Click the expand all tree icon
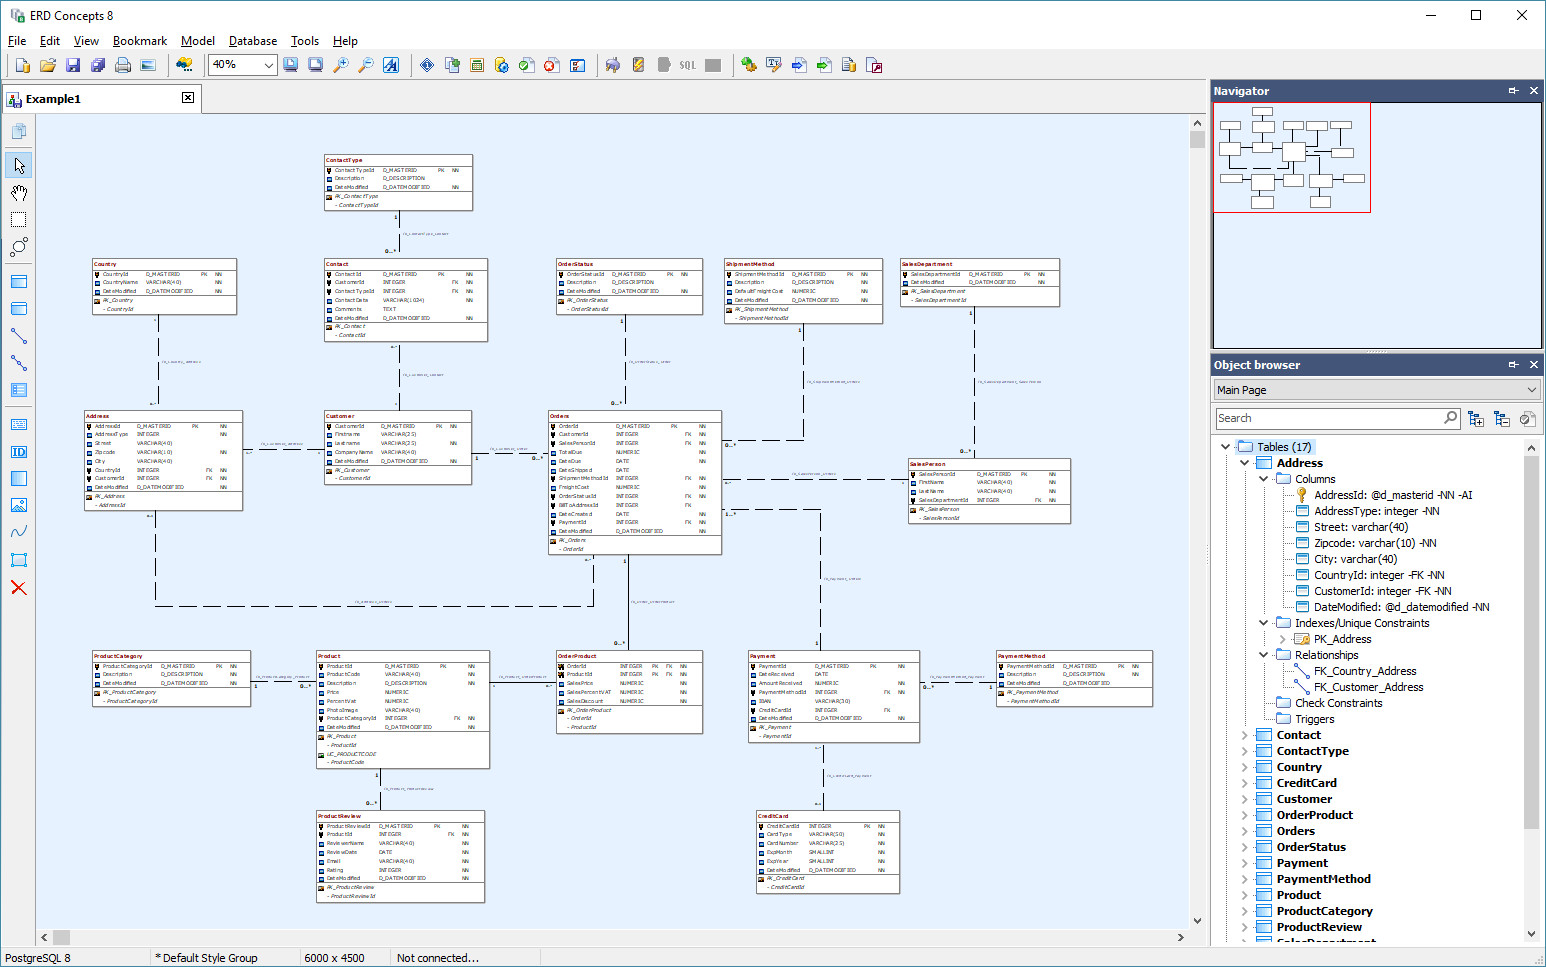Screen dimensions: 1546x967 [1476, 419]
